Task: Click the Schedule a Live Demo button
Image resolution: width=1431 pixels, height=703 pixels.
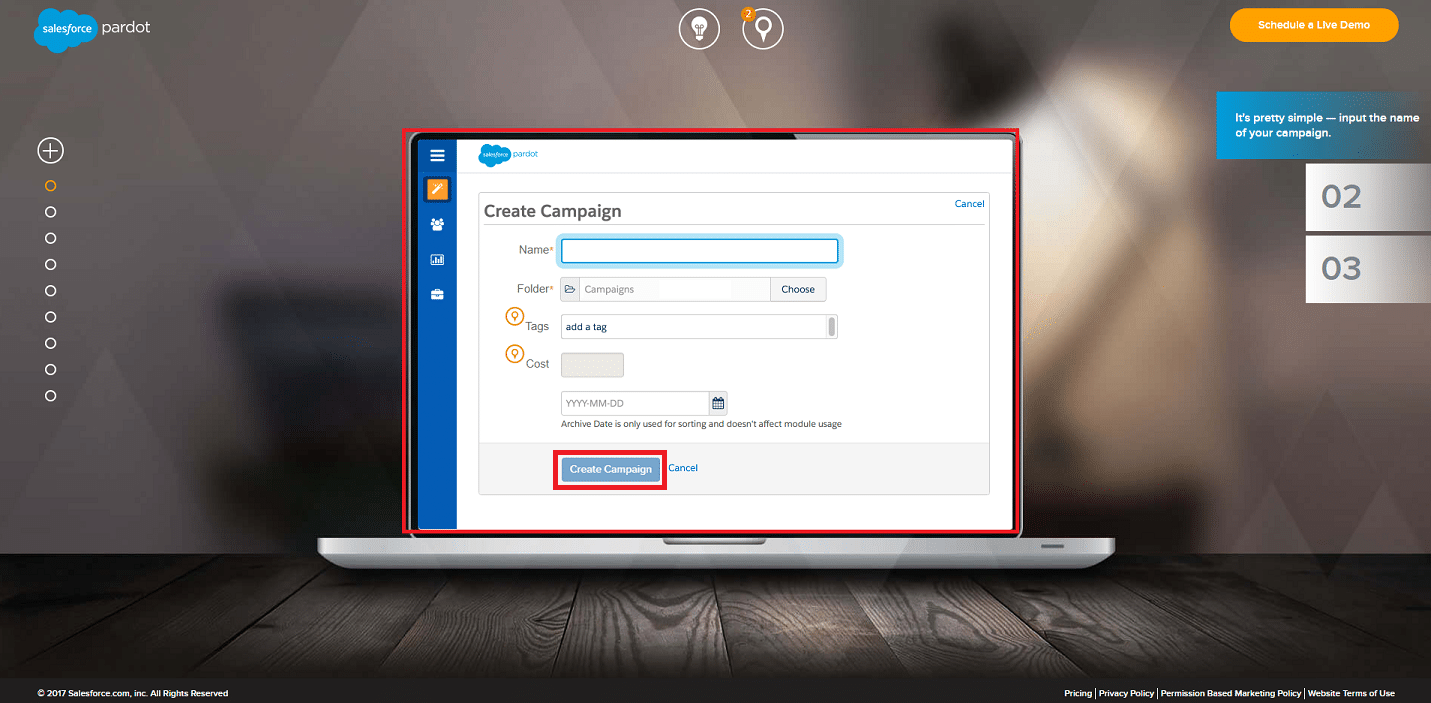Action: click(x=1314, y=25)
